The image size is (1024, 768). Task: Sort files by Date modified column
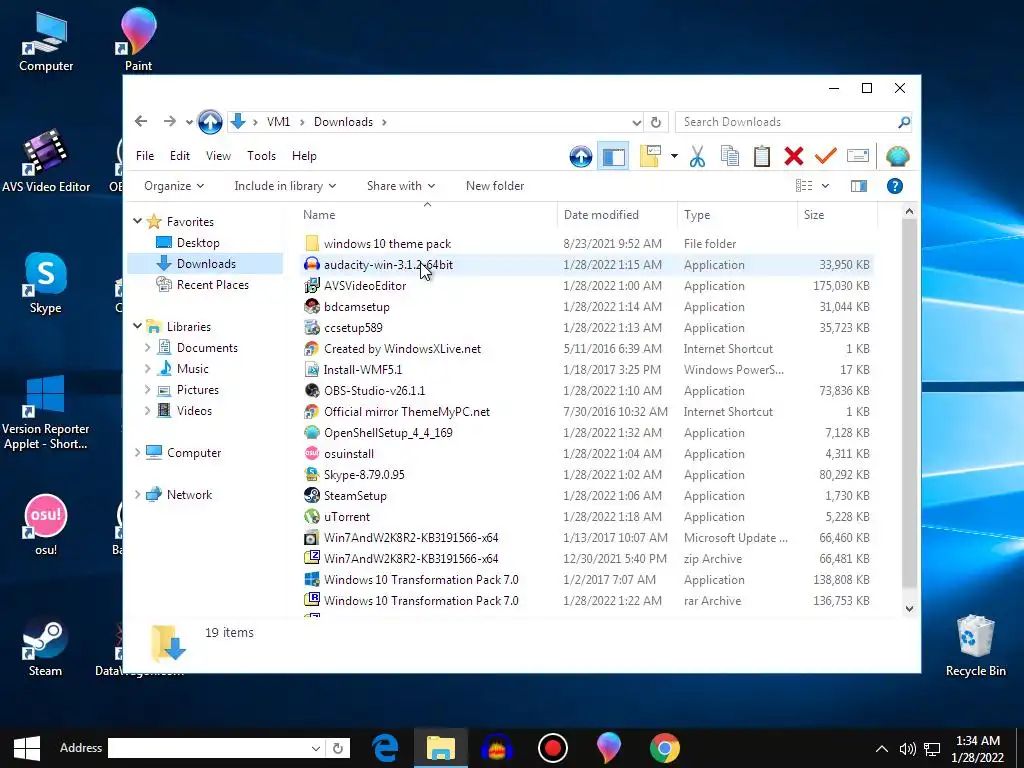pos(601,215)
